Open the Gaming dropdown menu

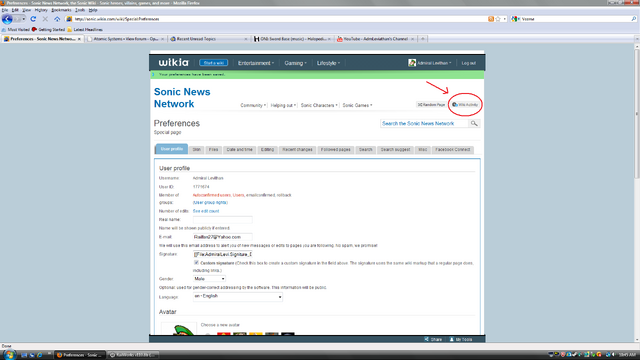click(x=296, y=63)
